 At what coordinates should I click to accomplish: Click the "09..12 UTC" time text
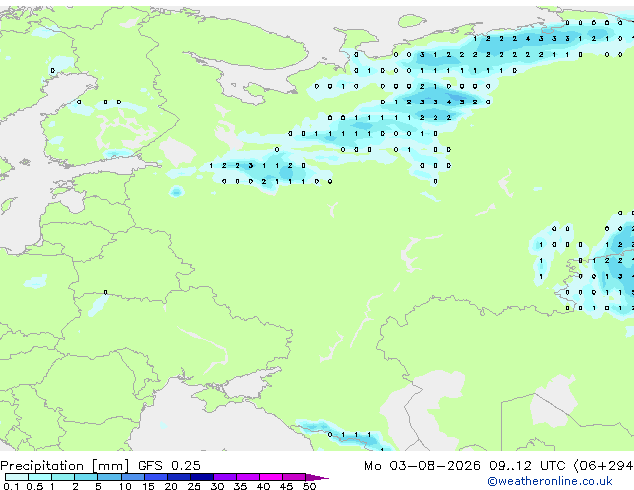[527, 466]
